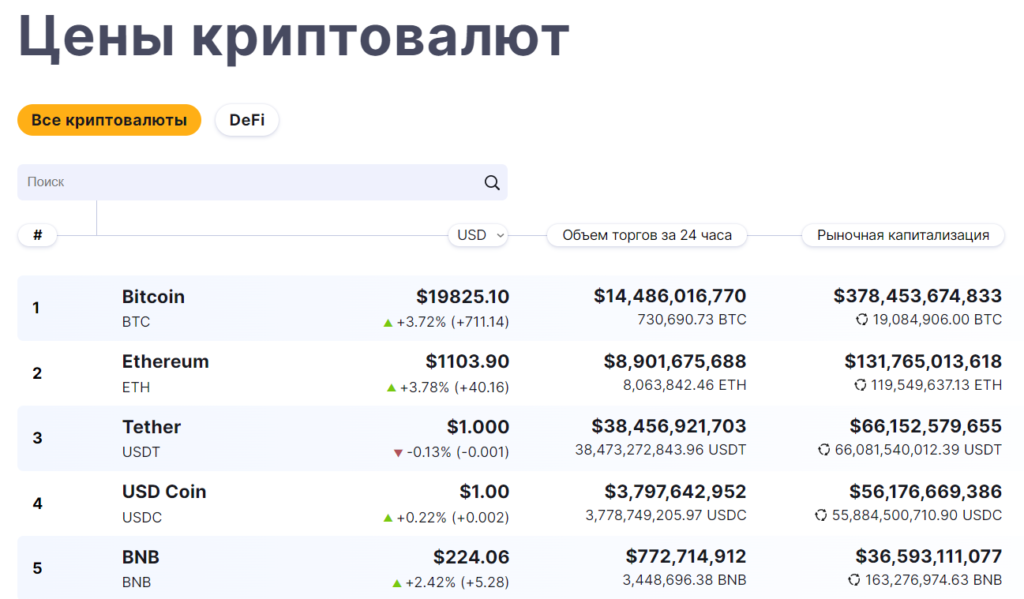Image resolution: width=1024 pixels, height=599 pixels.
Task: Select the DeFi filter
Action: pyautogui.click(x=247, y=120)
